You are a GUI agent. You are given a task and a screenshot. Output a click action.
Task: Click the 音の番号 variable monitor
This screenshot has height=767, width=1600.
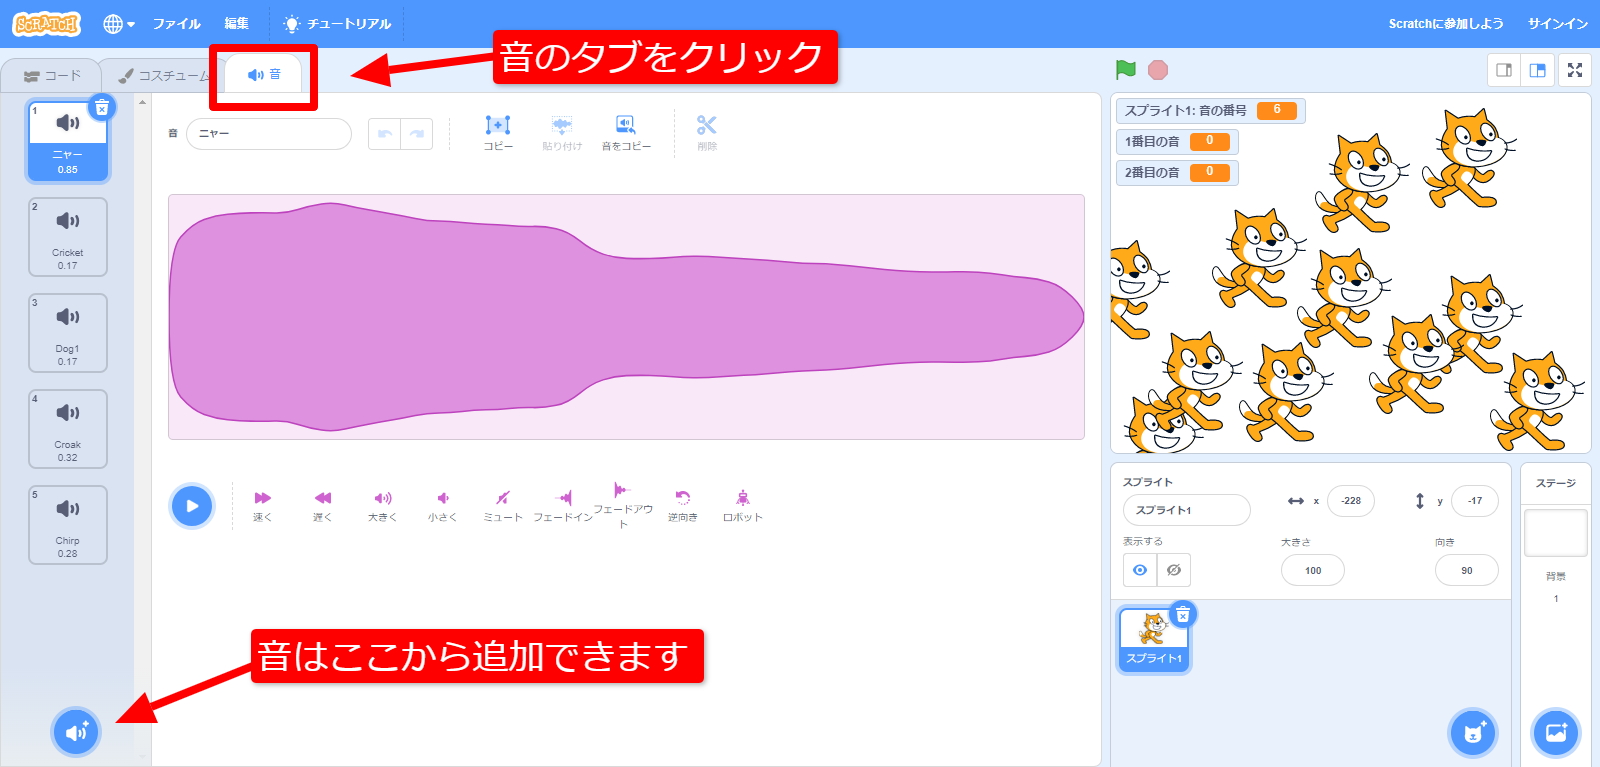click(1210, 110)
